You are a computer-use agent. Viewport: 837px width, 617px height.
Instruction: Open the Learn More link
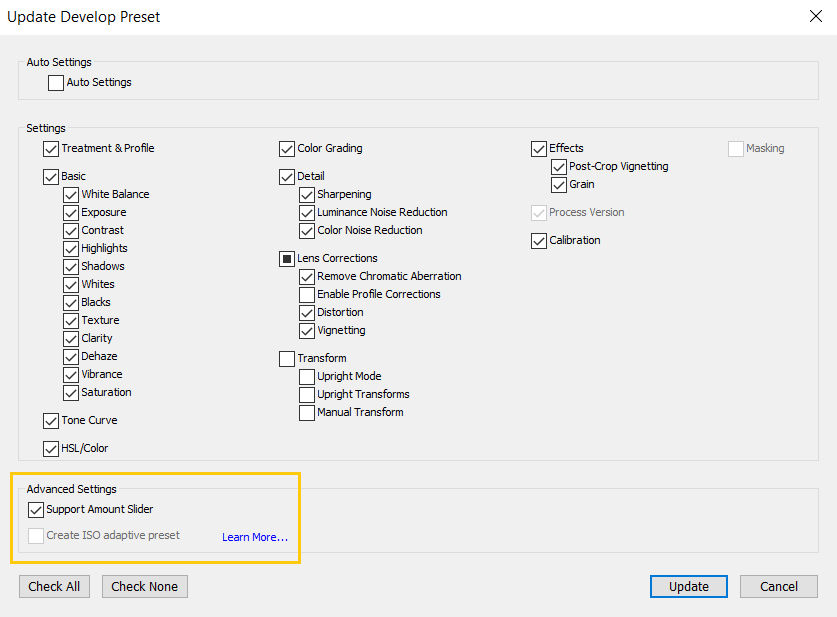[255, 537]
